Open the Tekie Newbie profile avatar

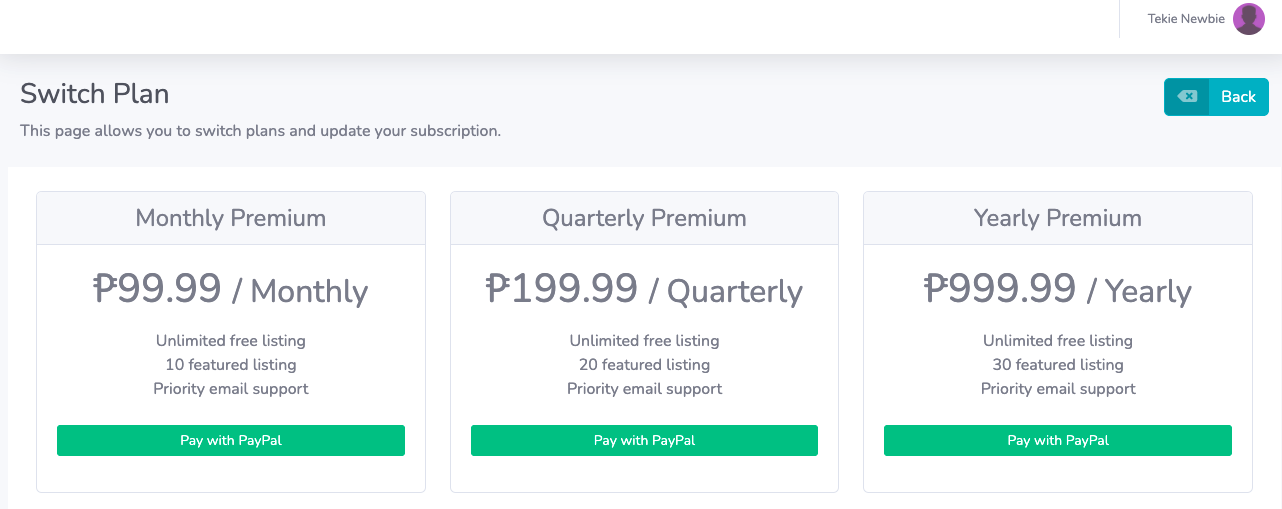pyautogui.click(x=1249, y=19)
